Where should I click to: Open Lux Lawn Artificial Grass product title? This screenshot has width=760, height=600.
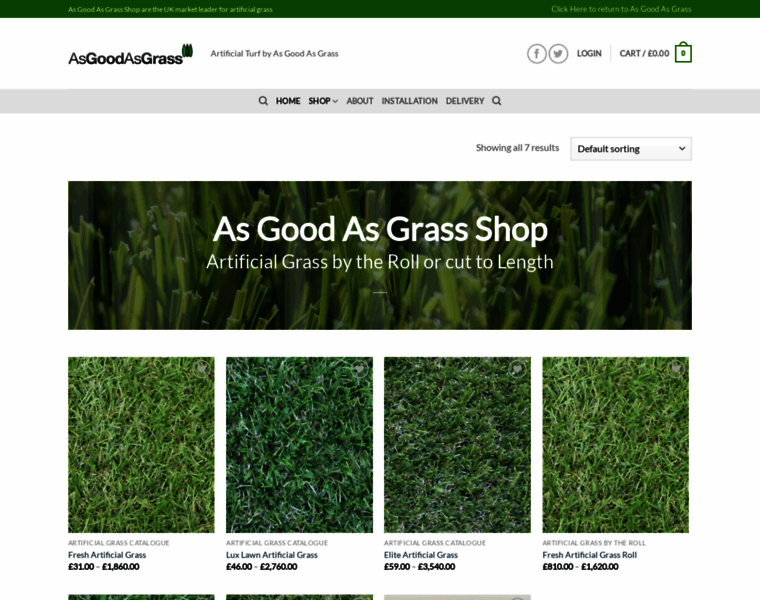point(272,555)
